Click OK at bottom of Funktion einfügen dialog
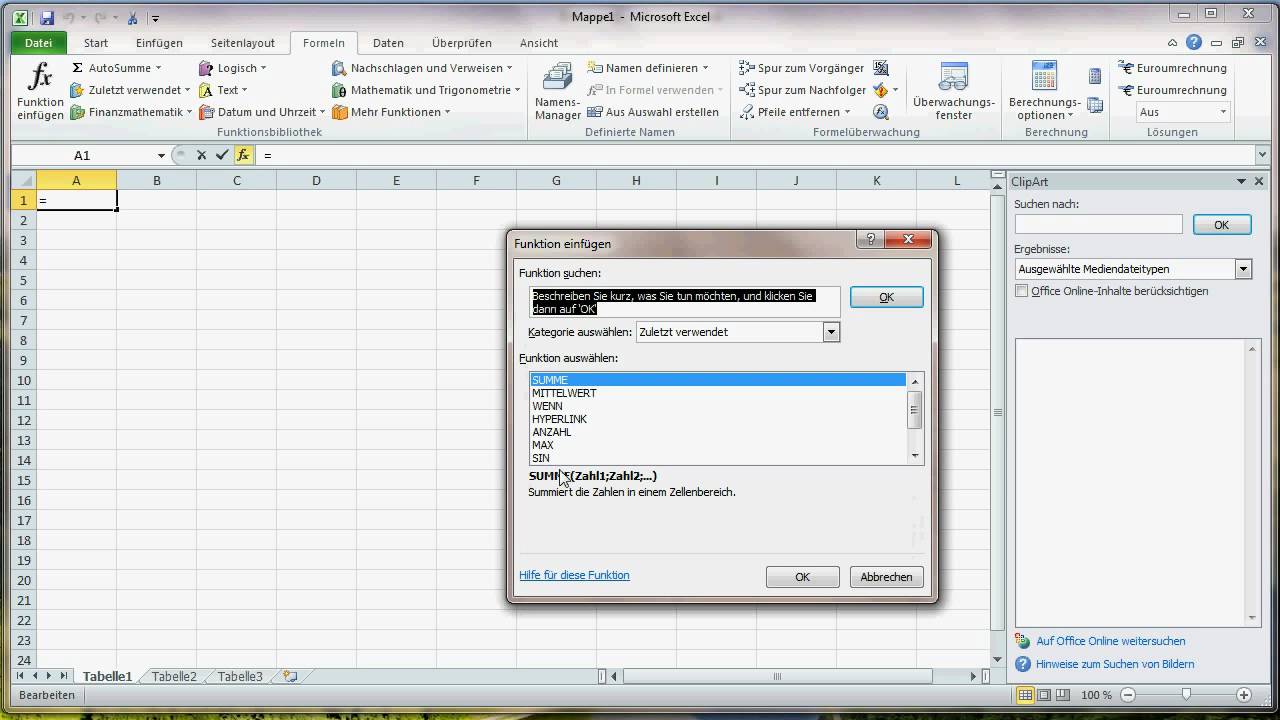The image size is (1280, 720). tap(802, 577)
